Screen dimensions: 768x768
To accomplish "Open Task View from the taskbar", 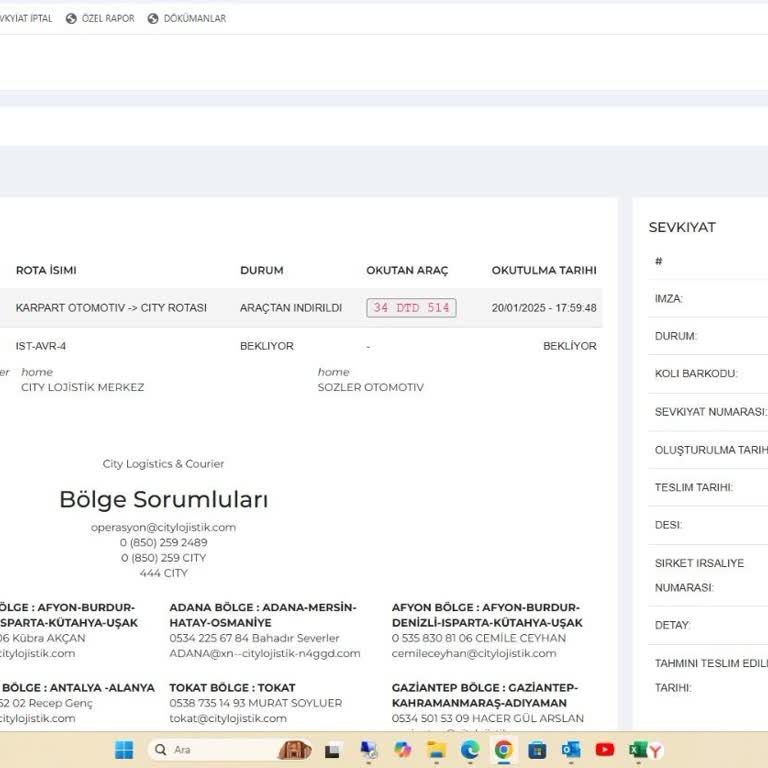I will tap(332, 750).
